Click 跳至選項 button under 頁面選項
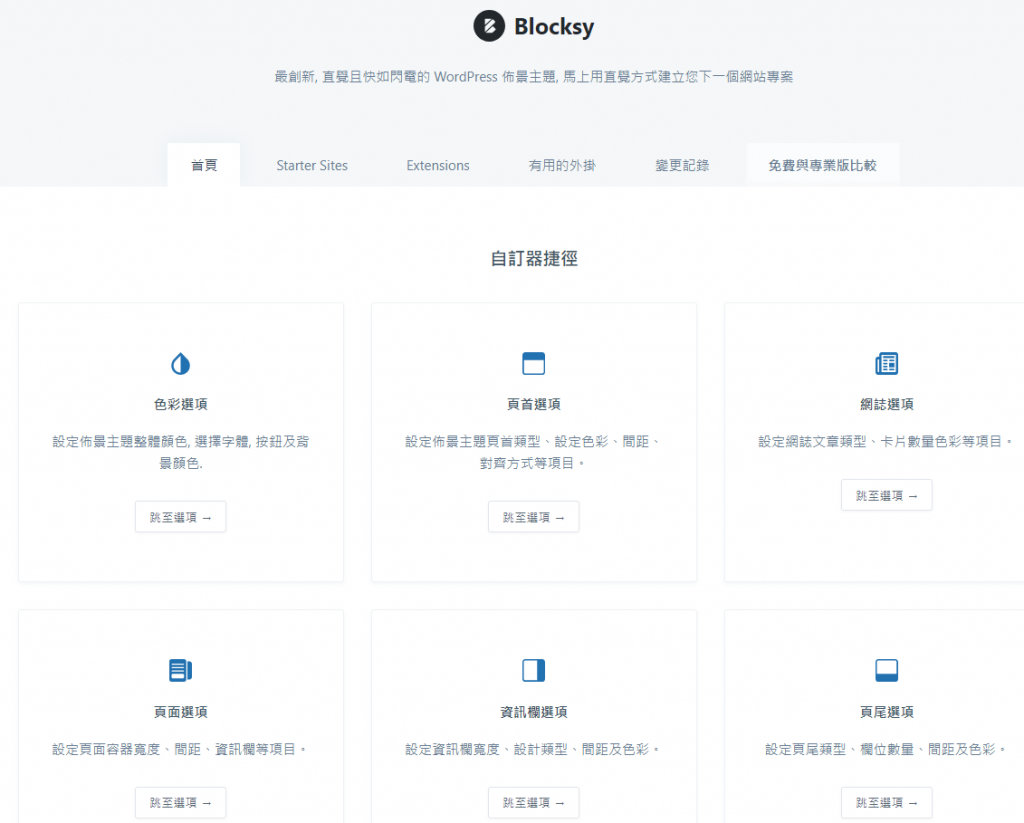 [181, 803]
